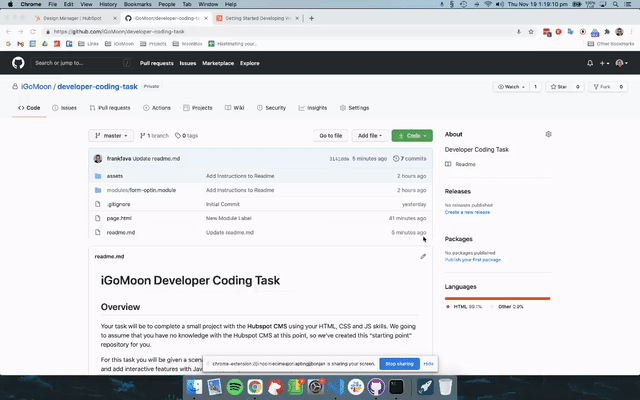Switch to the Security tab
The image size is (640, 400).
[x=271, y=108]
